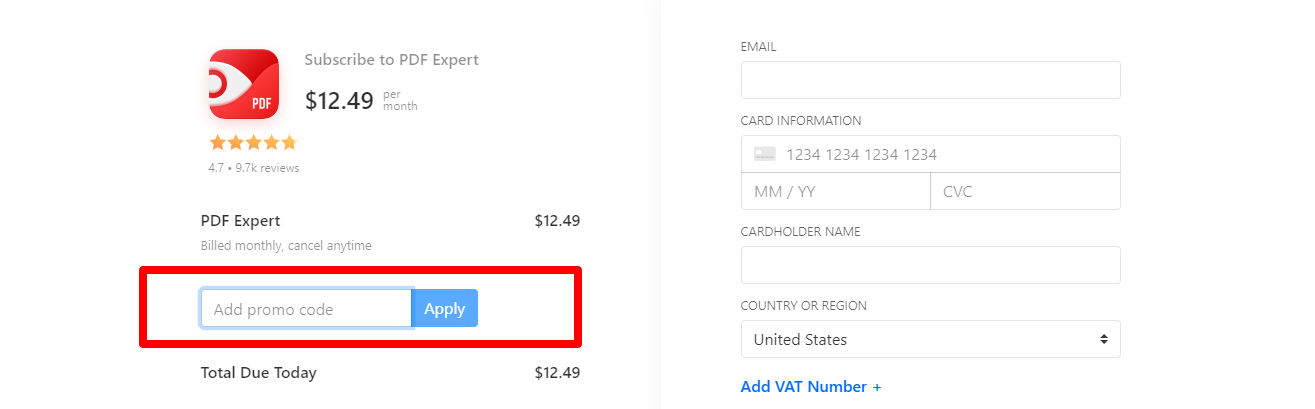
Task: Click the Add VAT Number link
Action: click(x=811, y=386)
